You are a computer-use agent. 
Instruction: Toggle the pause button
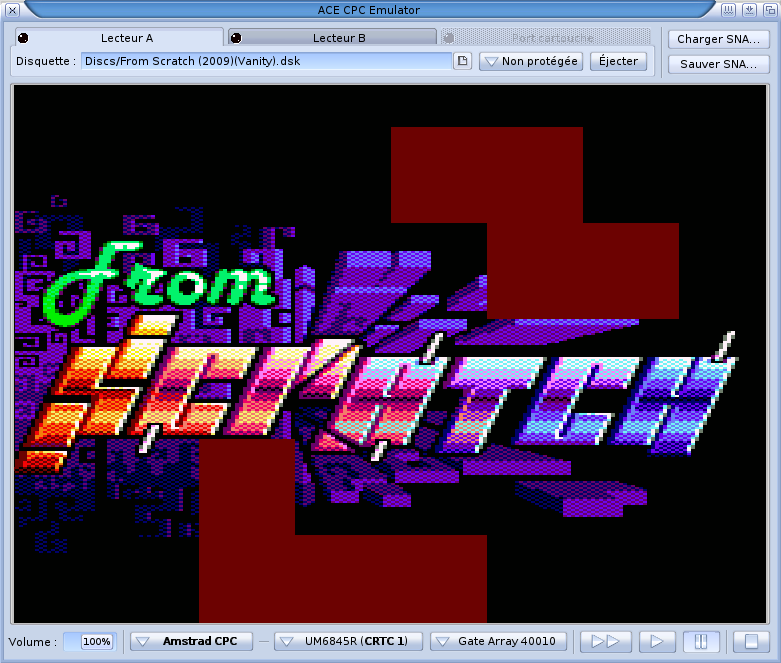(x=701, y=641)
